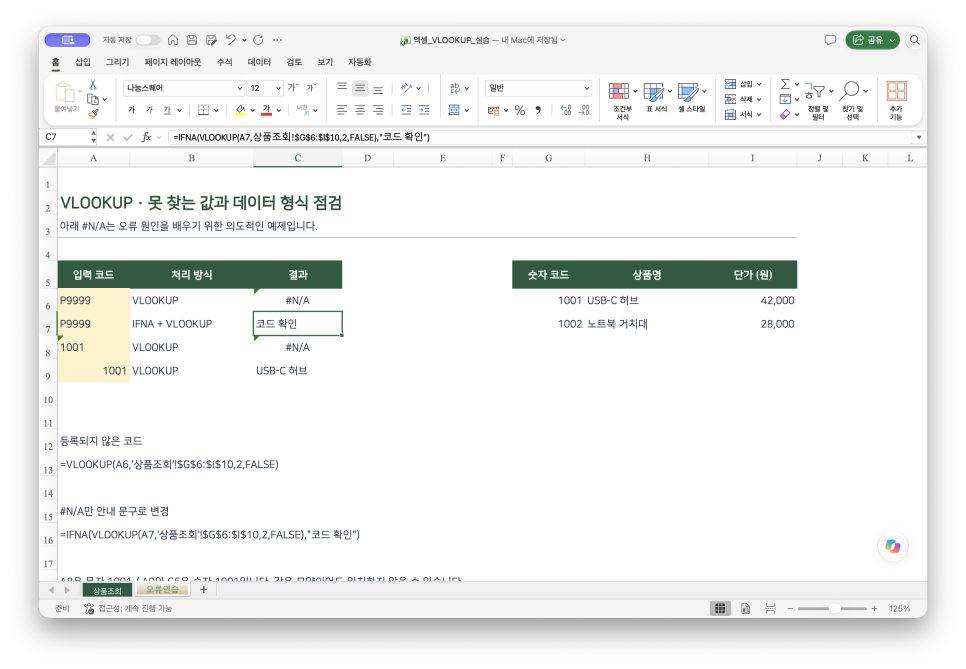Apply comma style number format
The image size is (966, 669).
click(x=538, y=110)
